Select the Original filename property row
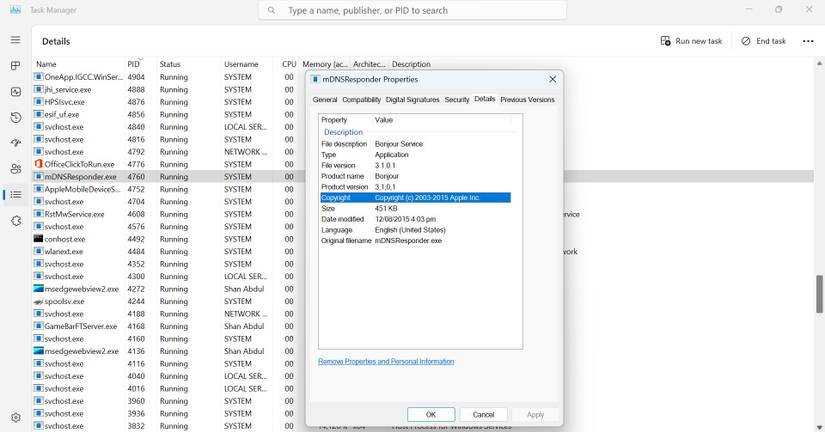Viewport: 825px width, 432px height. [x=415, y=240]
